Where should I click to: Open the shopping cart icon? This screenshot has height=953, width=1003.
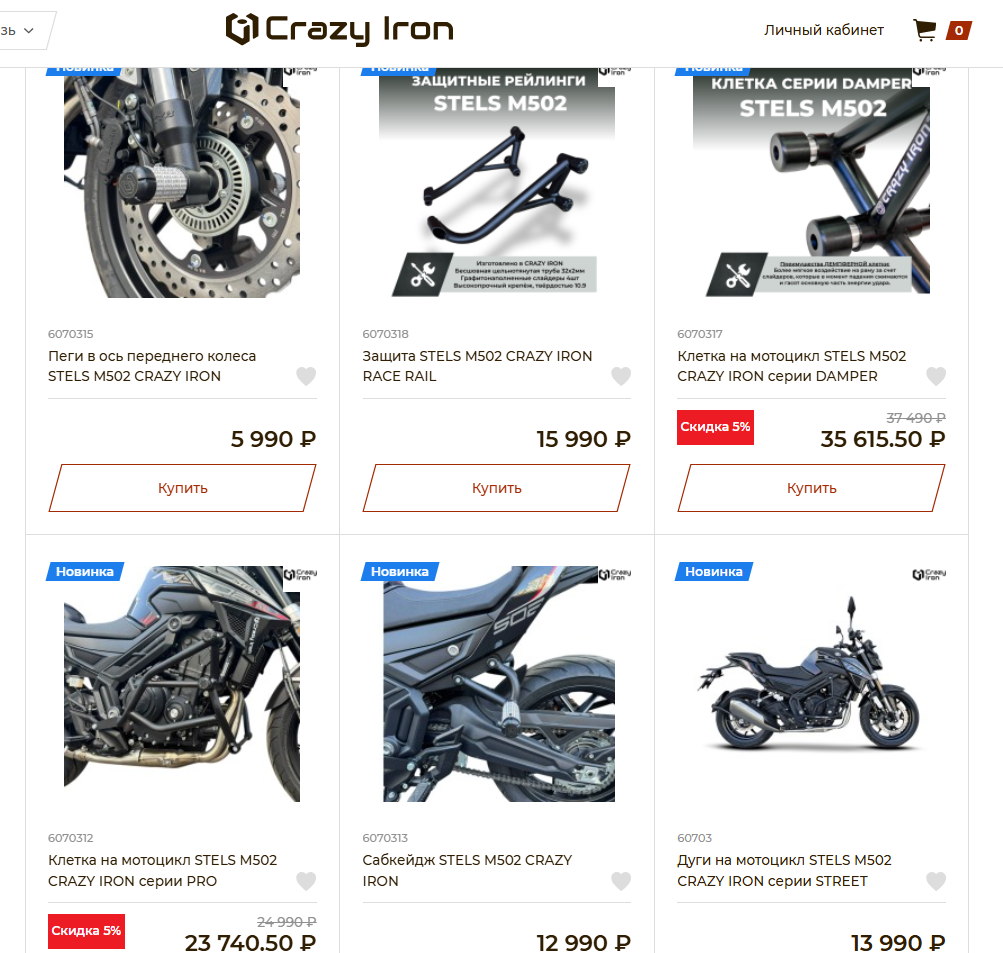tap(924, 30)
